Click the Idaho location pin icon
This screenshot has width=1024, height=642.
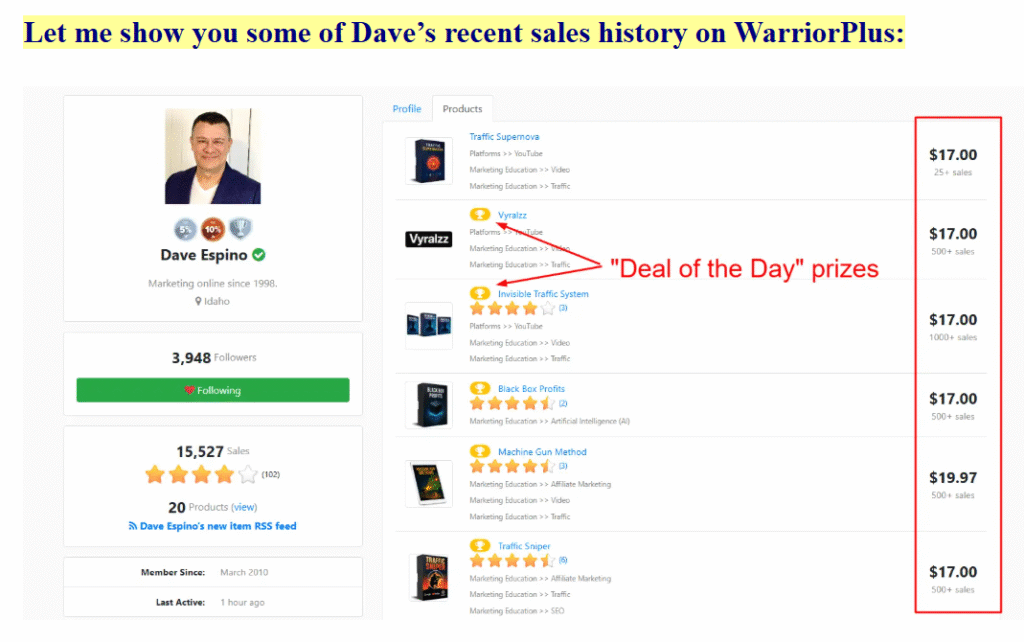198,301
